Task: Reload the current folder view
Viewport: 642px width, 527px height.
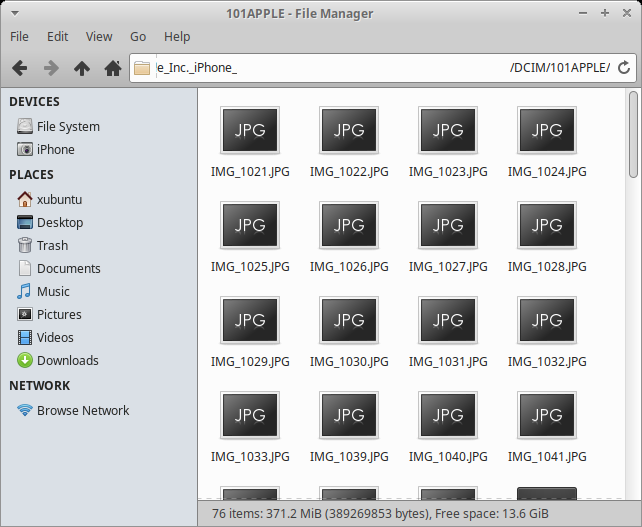Action: pyautogui.click(x=624, y=68)
